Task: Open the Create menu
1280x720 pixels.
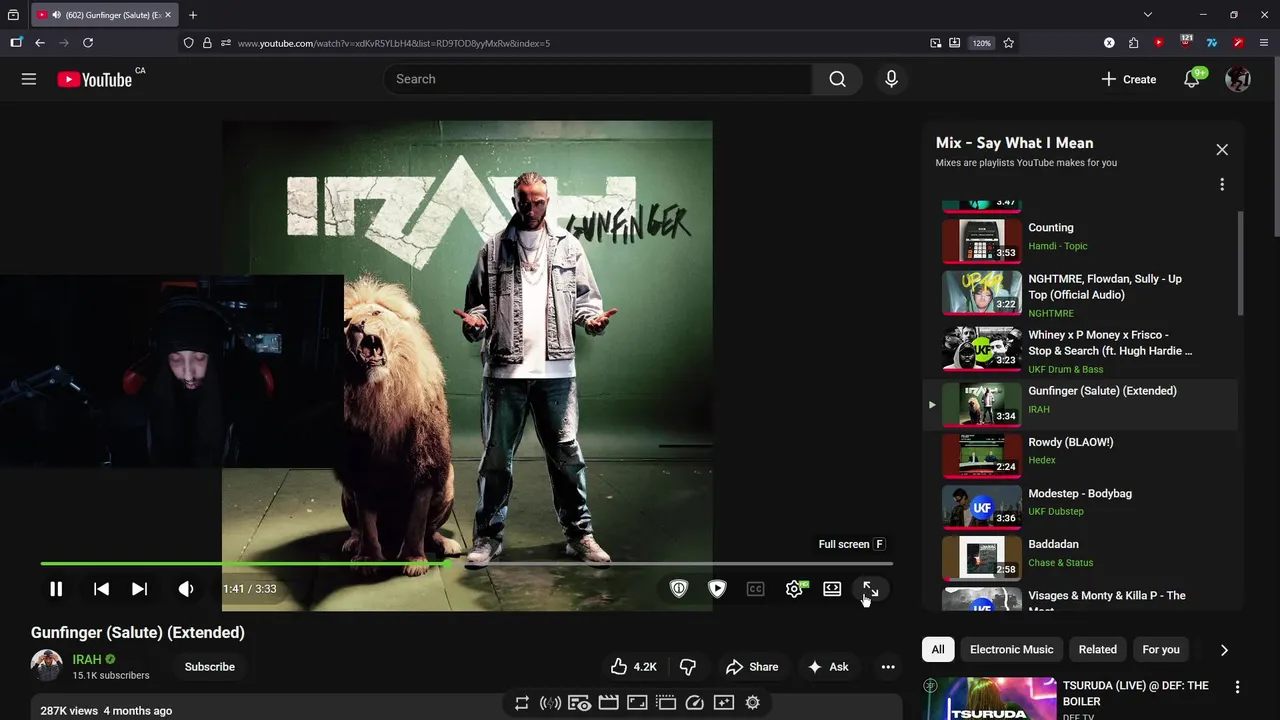Action: pyautogui.click(x=1128, y=79)
